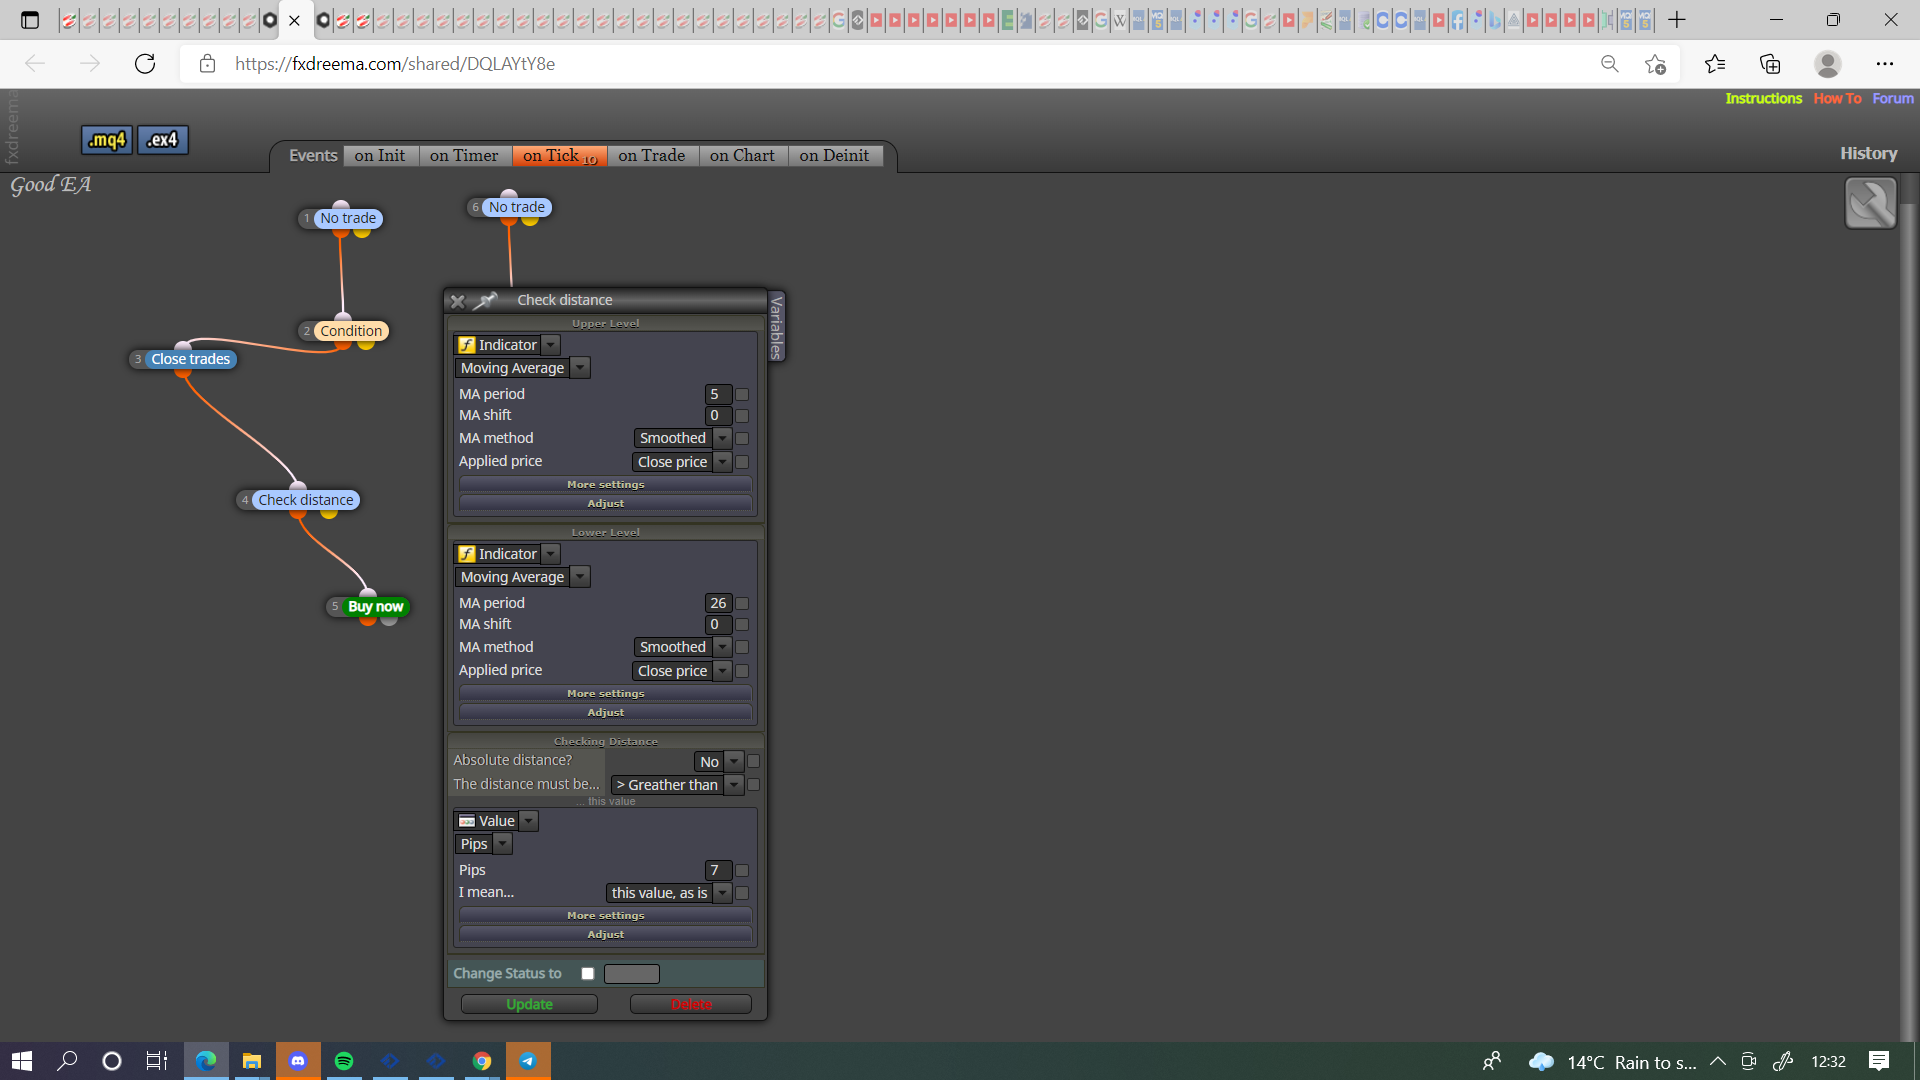Toggle checkbox beside upper MA period

pos(742,395)
